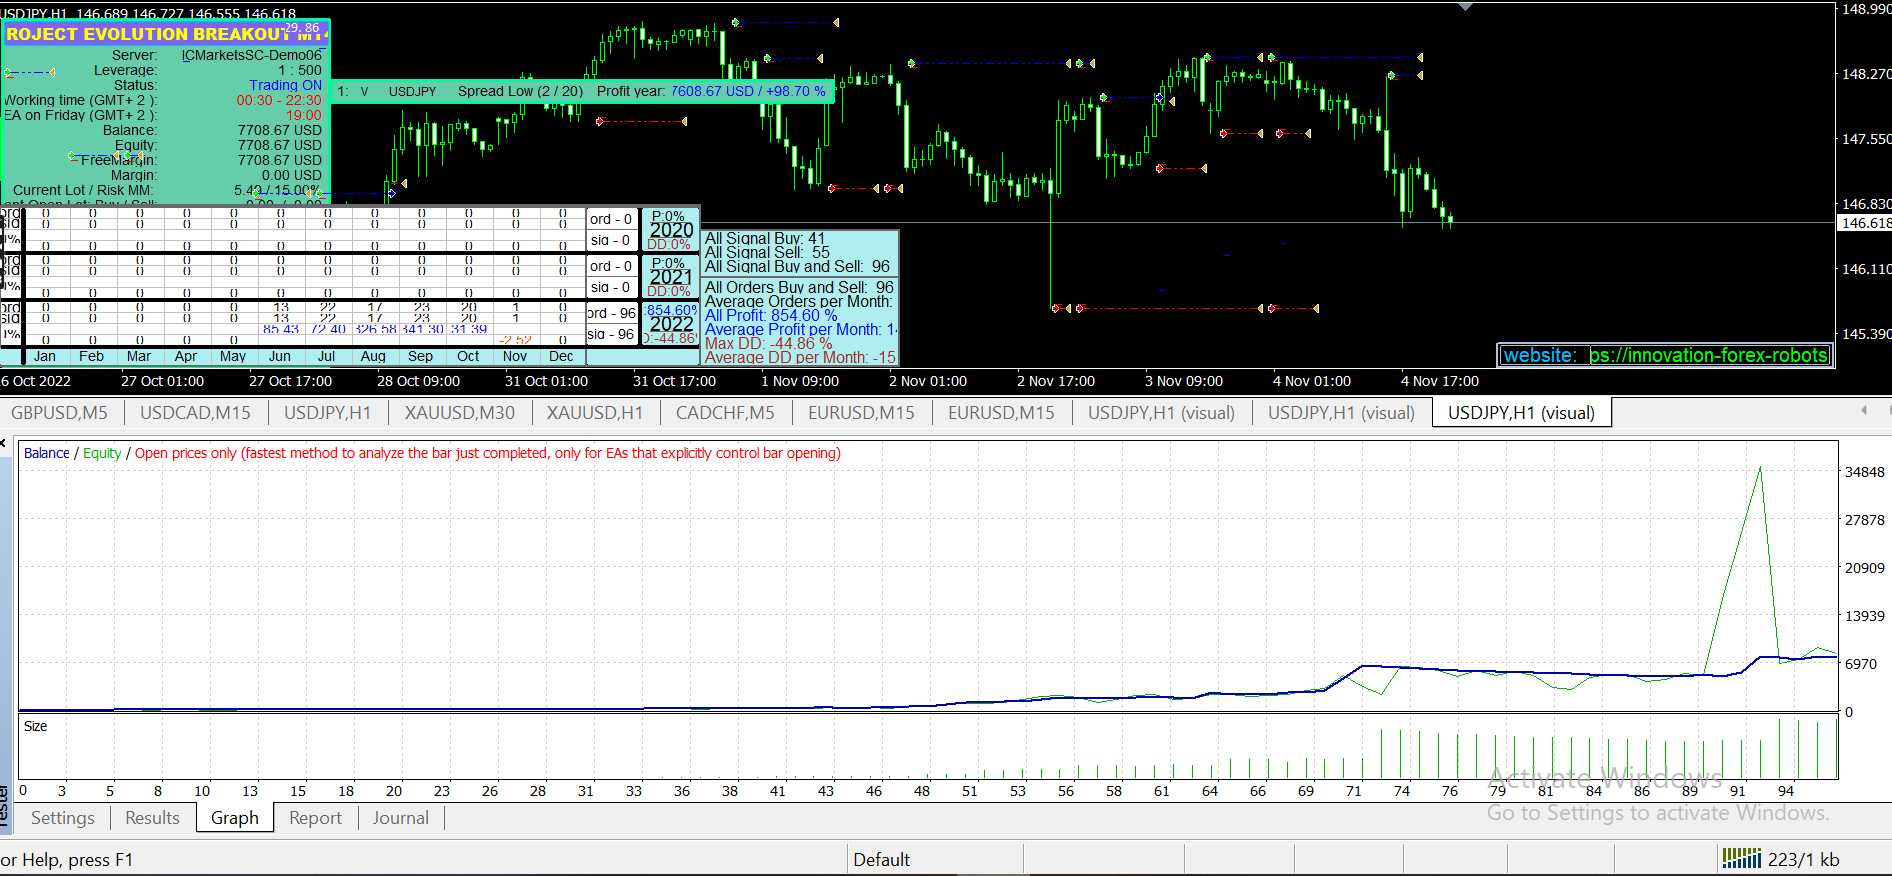
Task: Open the tester Results tab
Action: [152, 817]
